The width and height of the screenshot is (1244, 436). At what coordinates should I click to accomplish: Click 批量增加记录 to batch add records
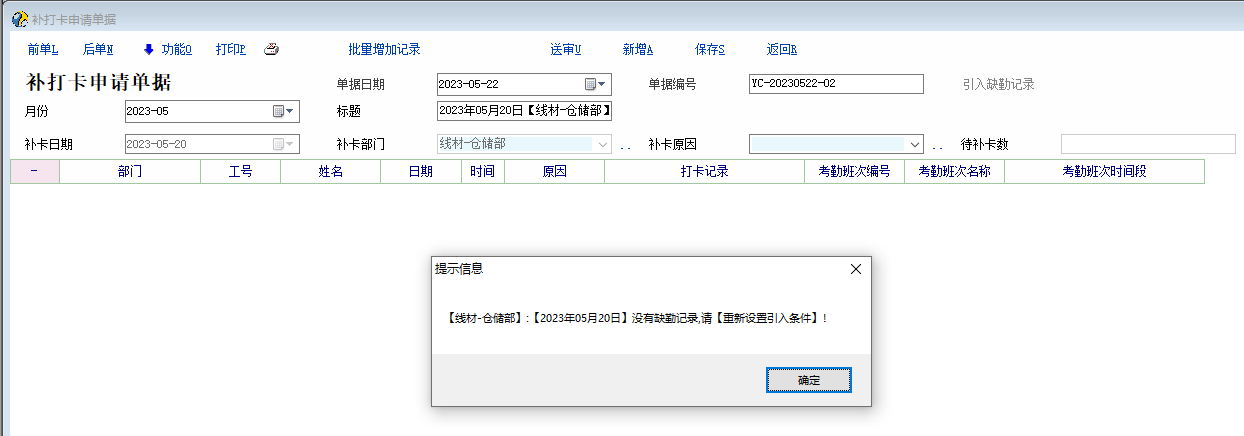click(384, 50)
